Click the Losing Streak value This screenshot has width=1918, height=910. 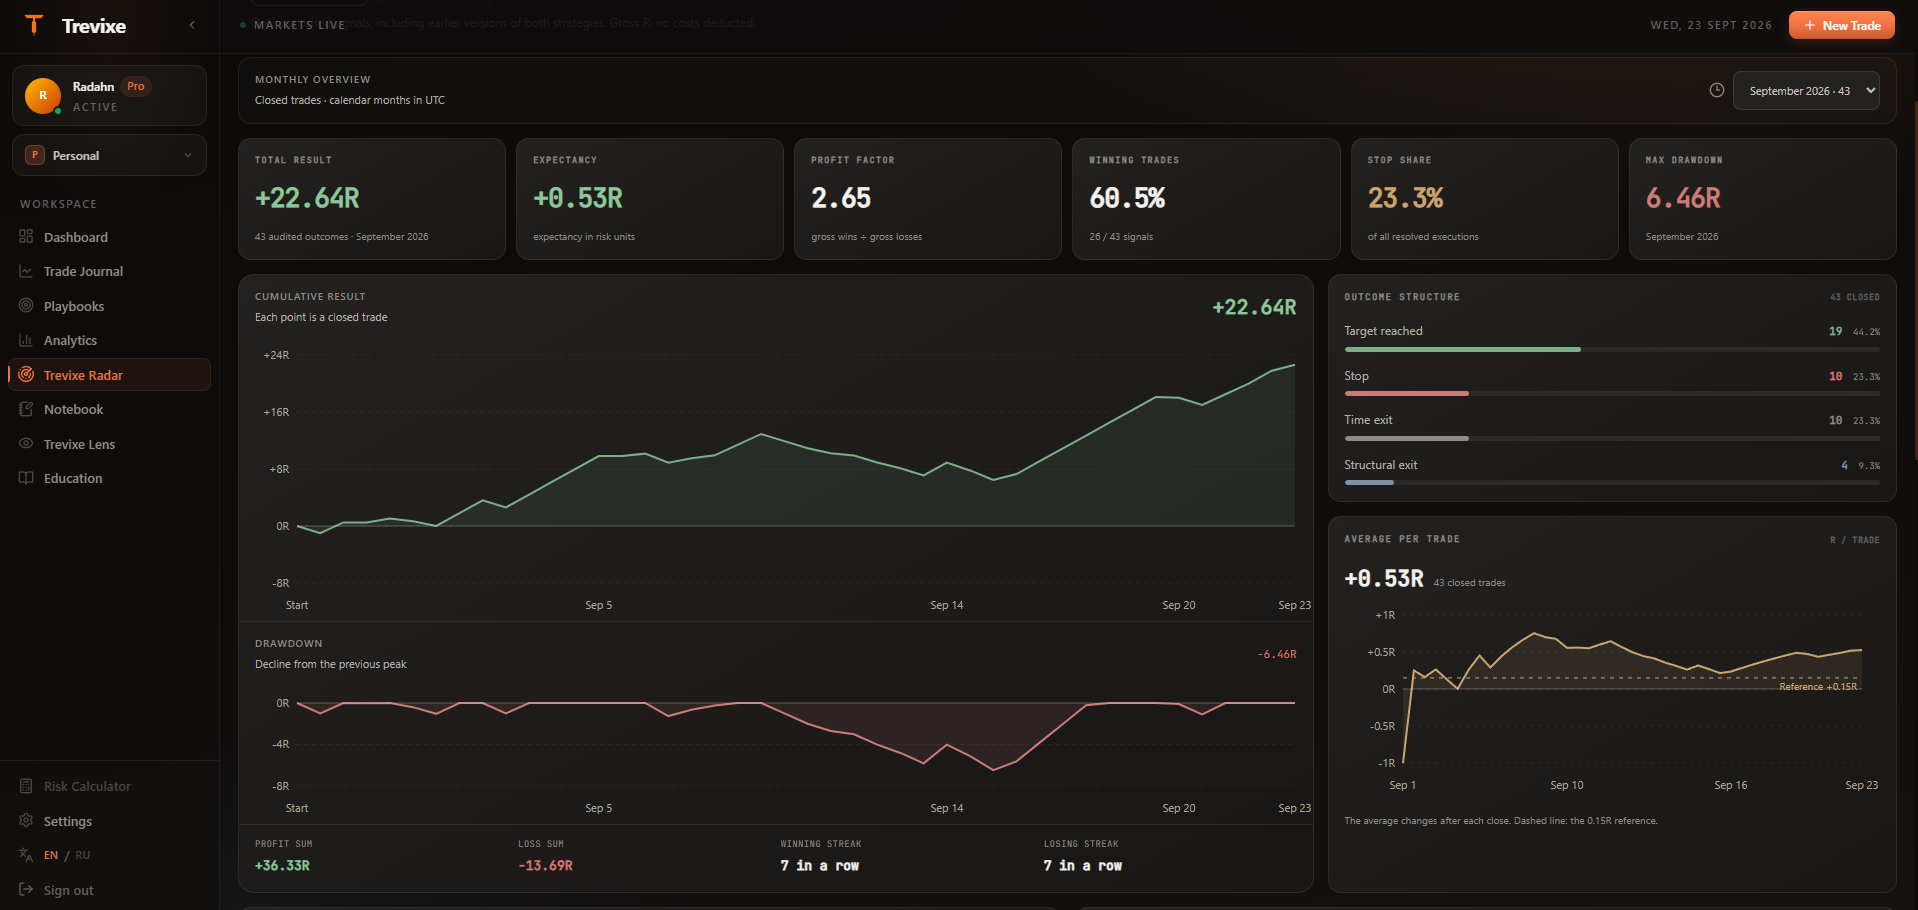(x=1083, y=866)
